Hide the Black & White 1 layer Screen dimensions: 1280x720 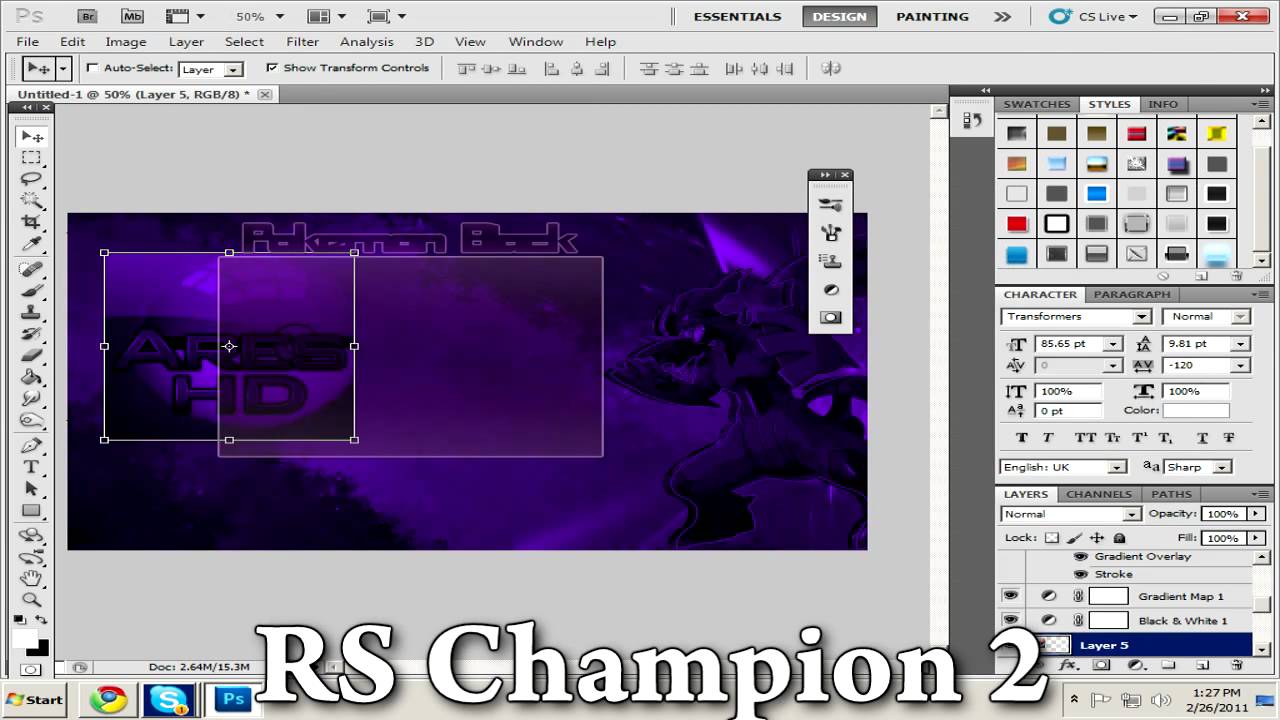(1011, 620)
